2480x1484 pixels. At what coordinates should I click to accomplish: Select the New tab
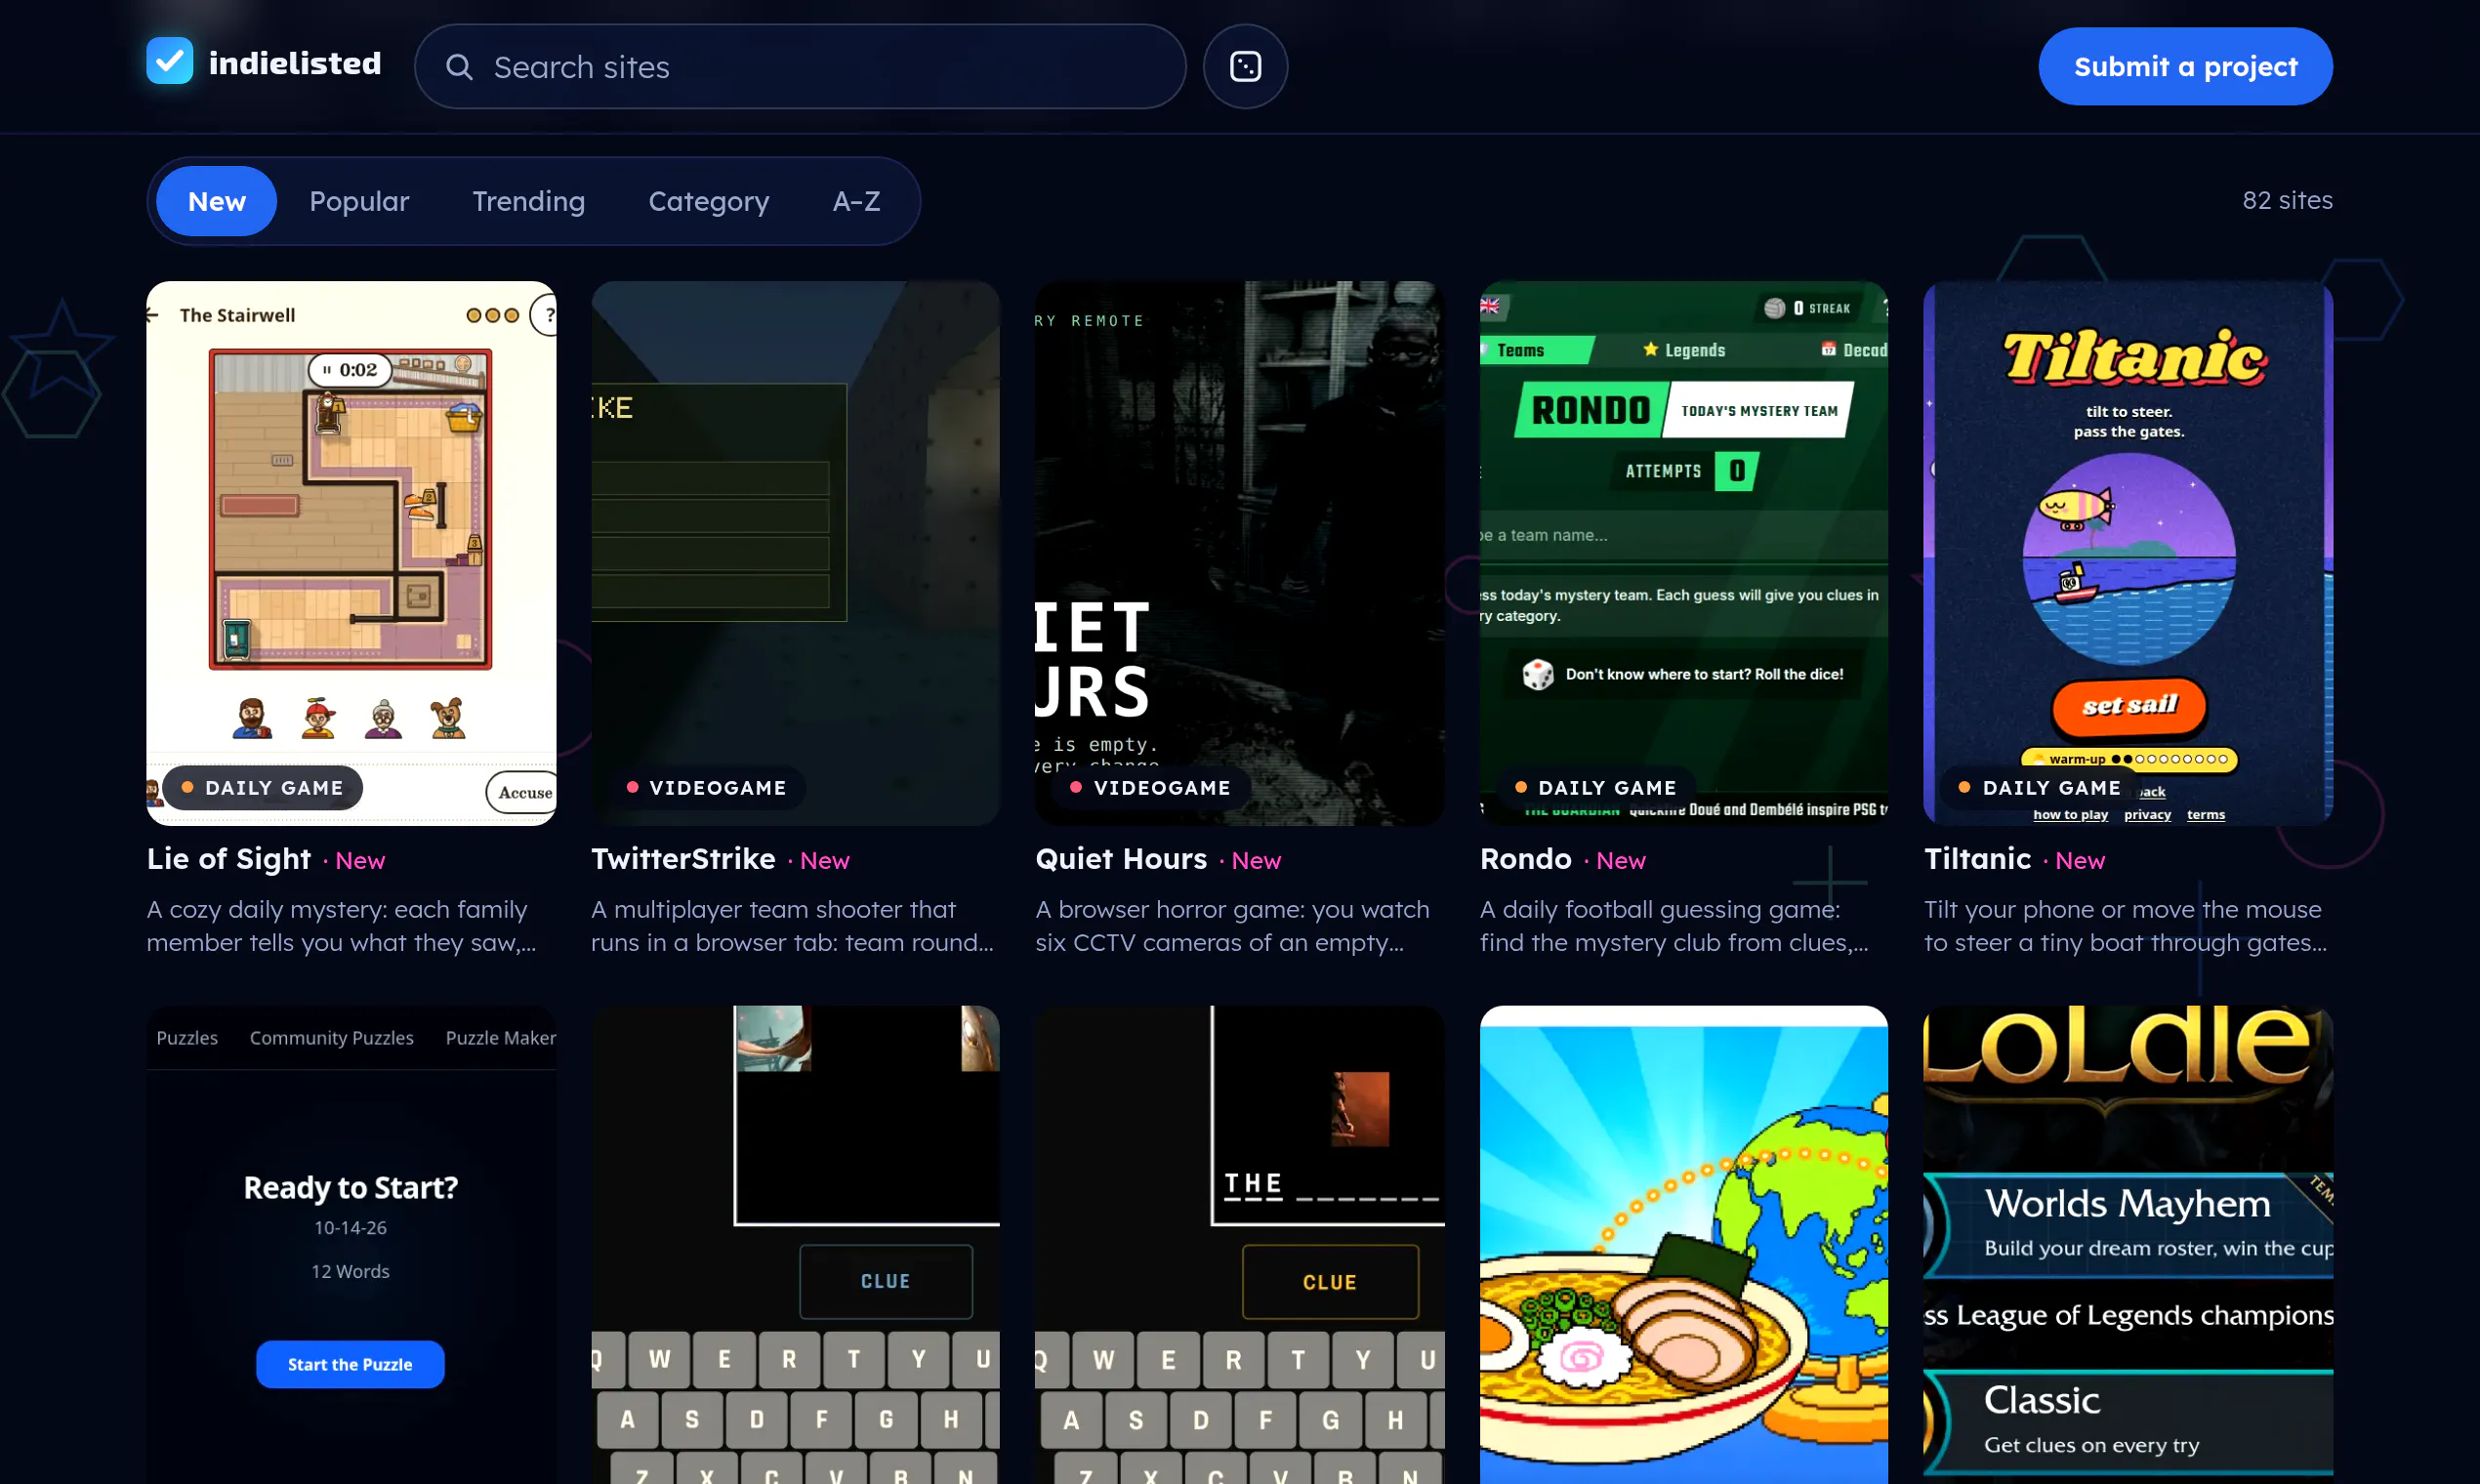tap(217, 201)
